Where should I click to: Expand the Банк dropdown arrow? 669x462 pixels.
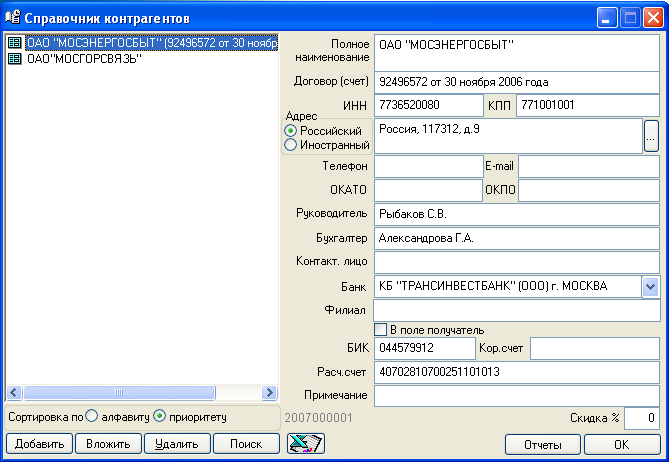(x=651, y=287)
